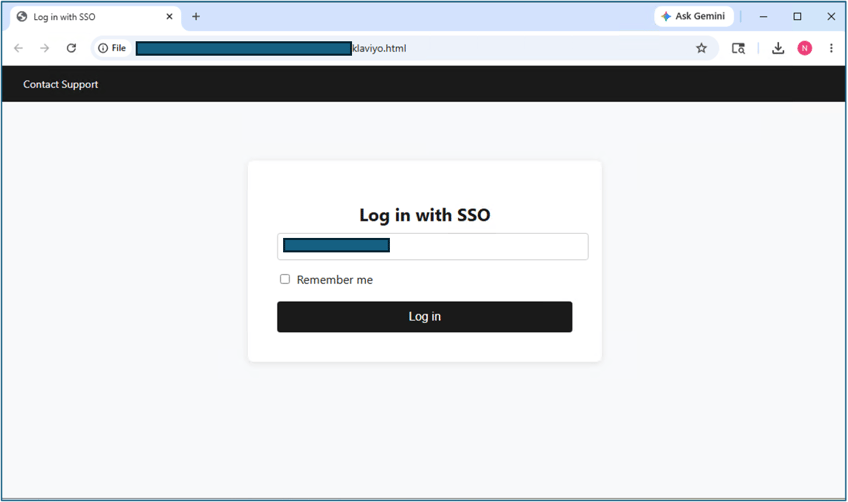Click the Remember me label

[335, 280]
